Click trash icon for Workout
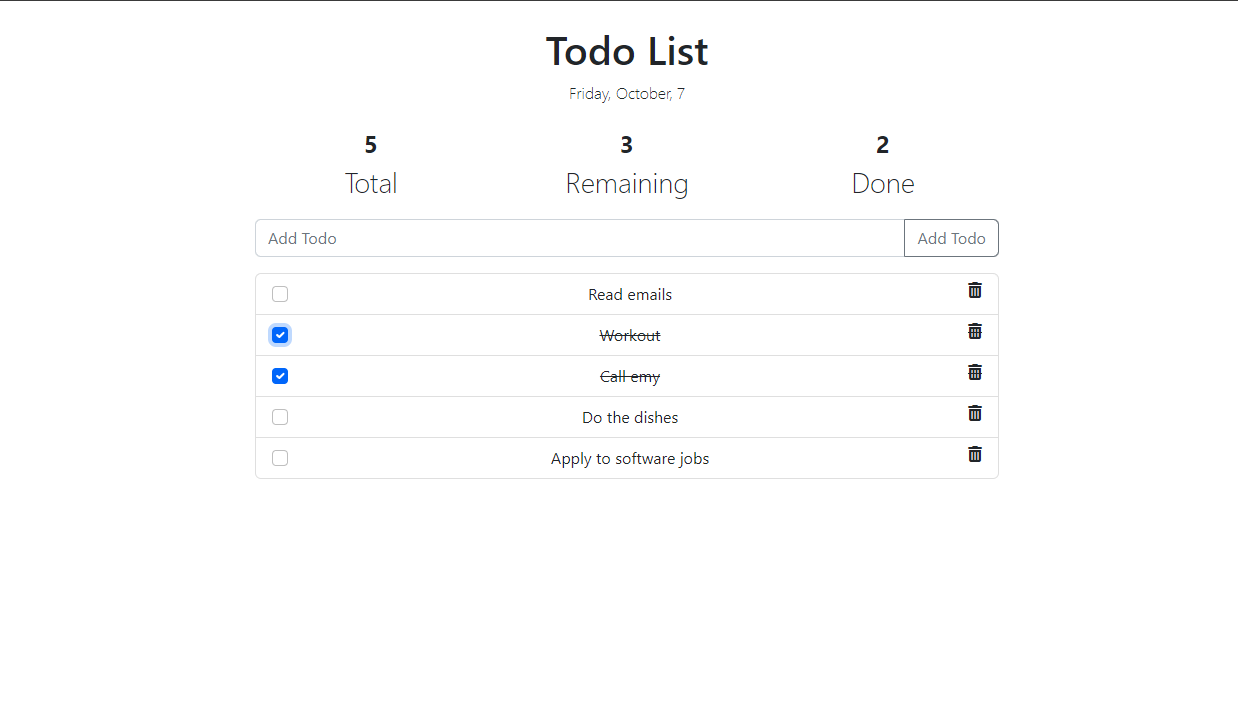 coord(975,331)
